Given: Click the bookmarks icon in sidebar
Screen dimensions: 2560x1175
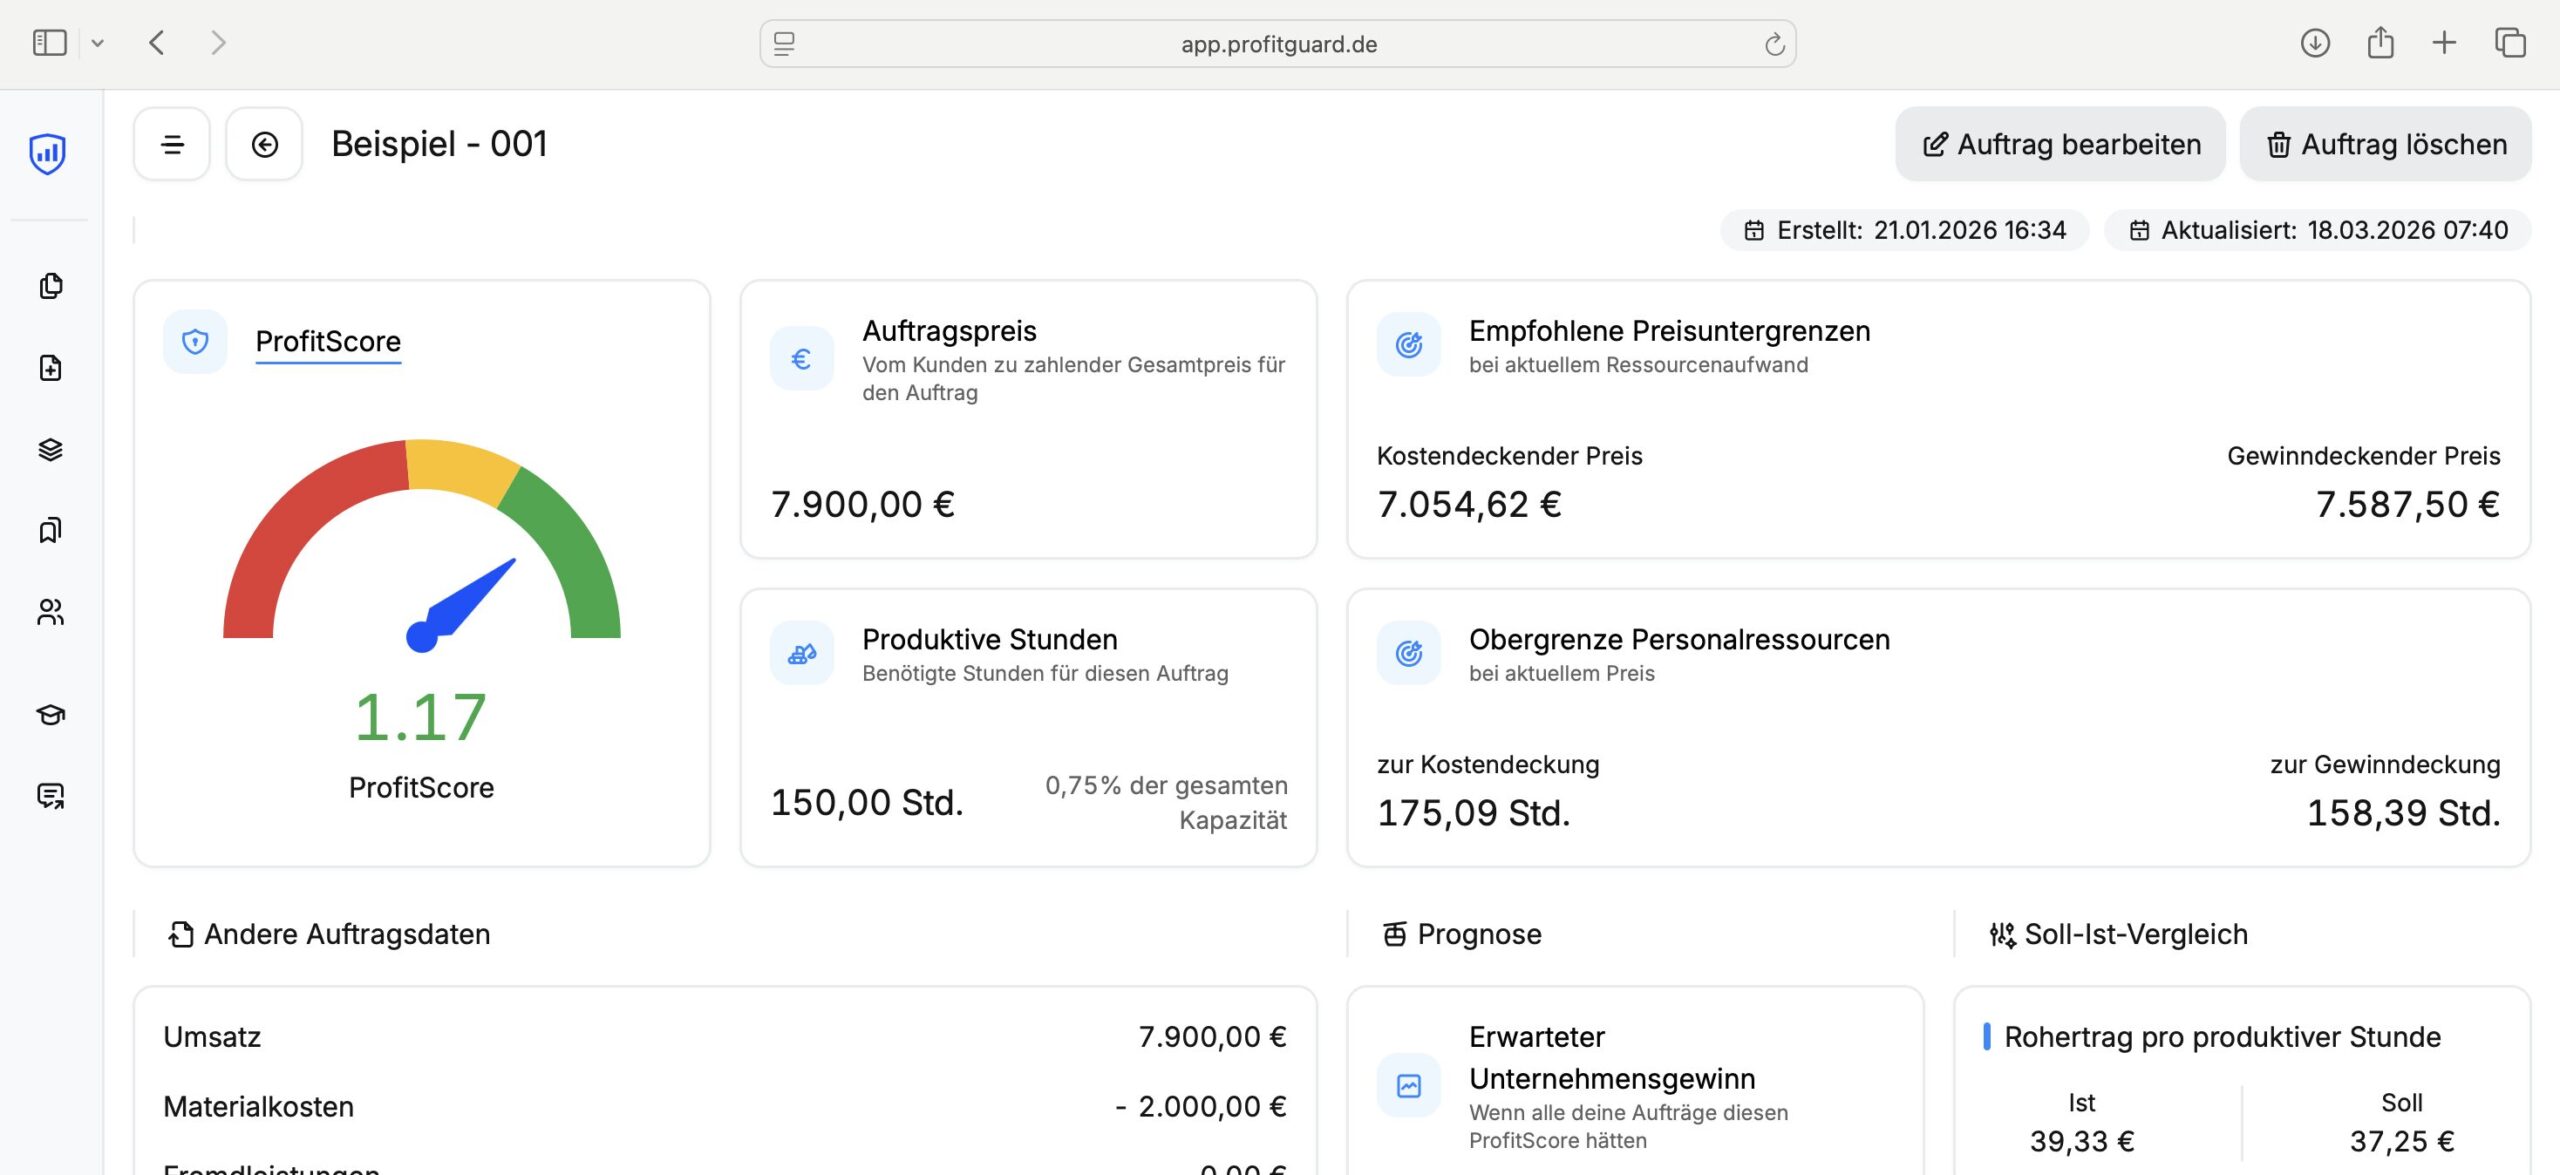Looking at the screenshot, I should (50, 530).
